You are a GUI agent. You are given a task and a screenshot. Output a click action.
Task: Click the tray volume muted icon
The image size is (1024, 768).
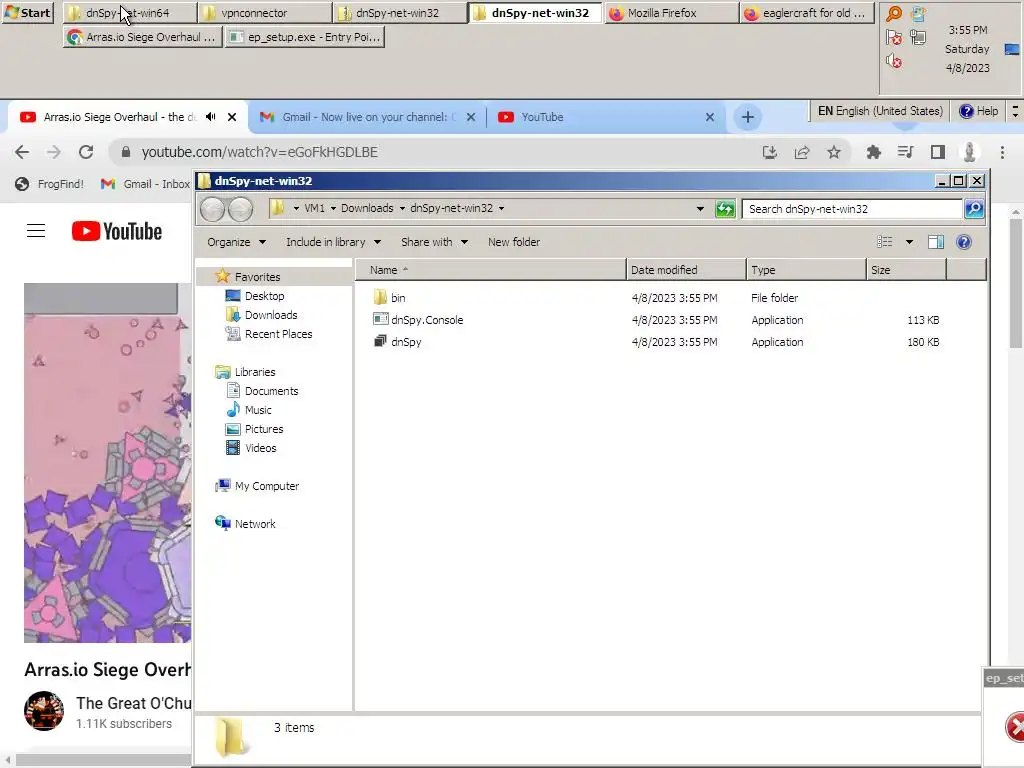894,61
